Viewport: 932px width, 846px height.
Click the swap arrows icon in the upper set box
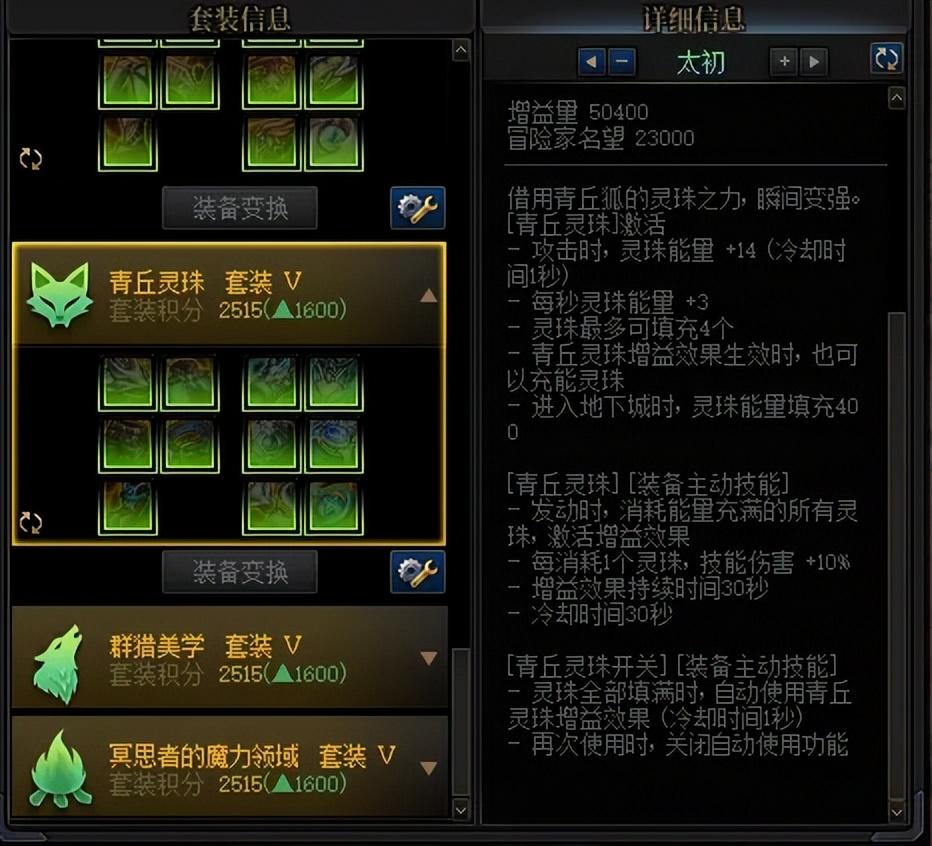click(30, 159)
